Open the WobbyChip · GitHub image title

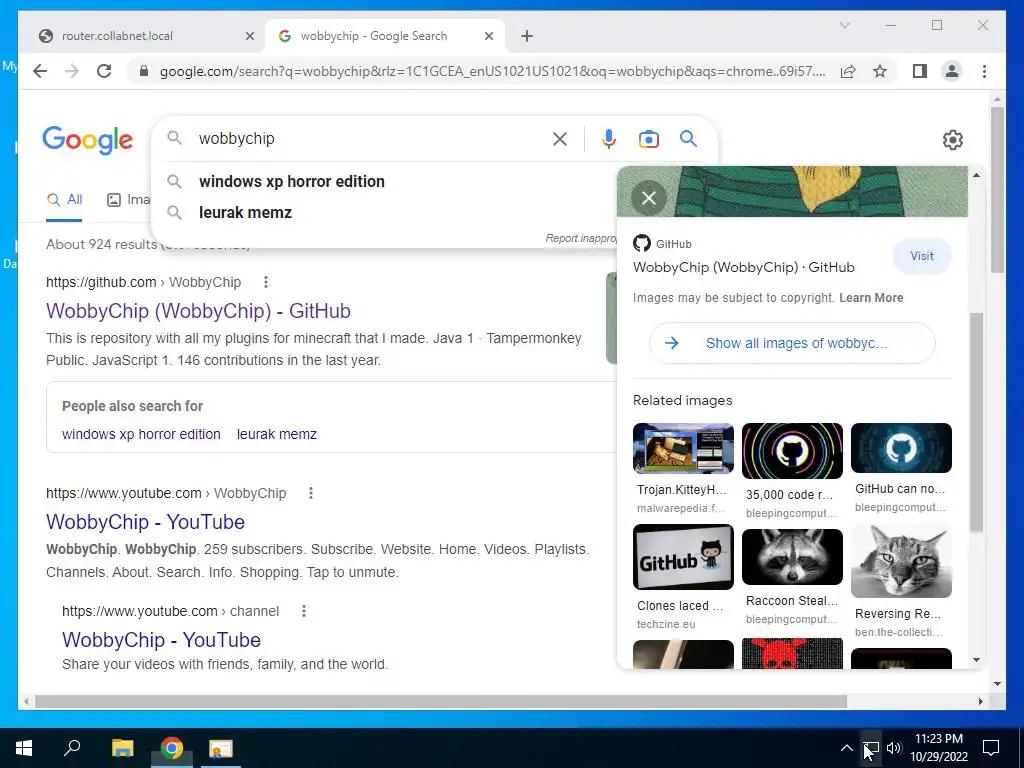(743, 267)
